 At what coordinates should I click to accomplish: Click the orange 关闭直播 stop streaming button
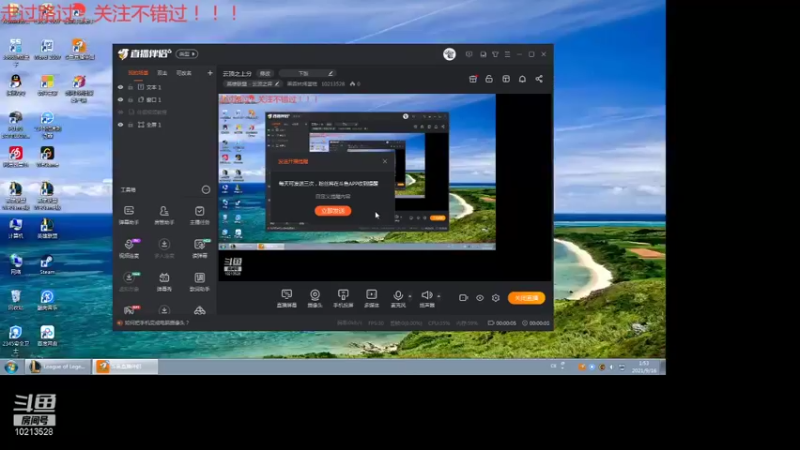[x=526, y=297]
